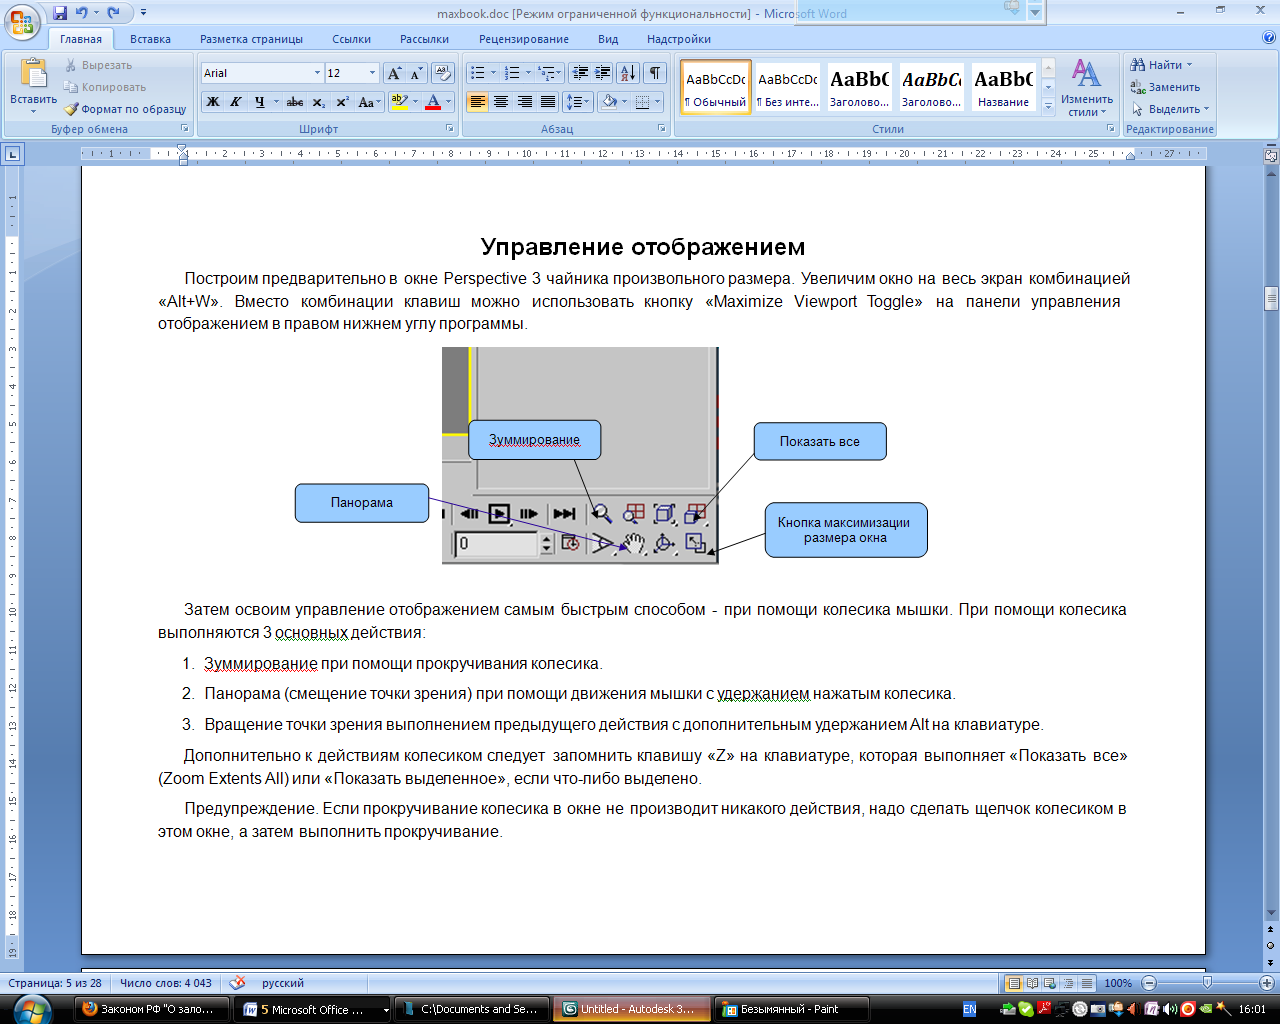
Task: Toggle strikethrough formatting
Action: 295,102
